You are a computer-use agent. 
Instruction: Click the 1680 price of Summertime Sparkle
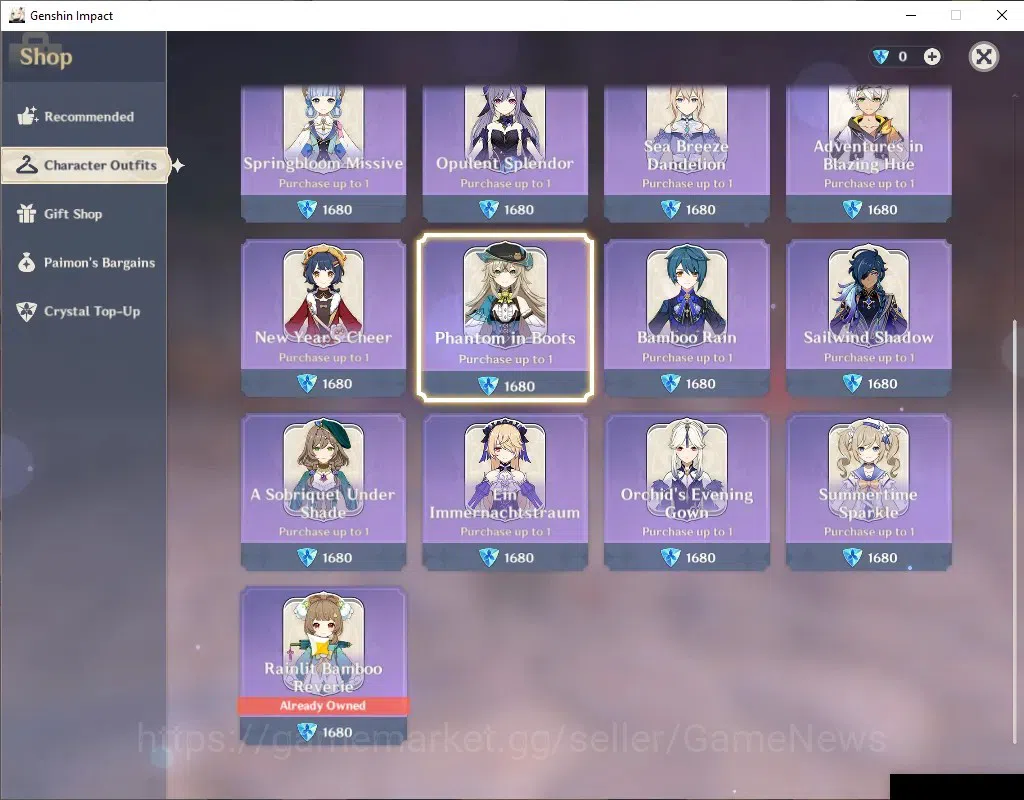pos(882,558)
